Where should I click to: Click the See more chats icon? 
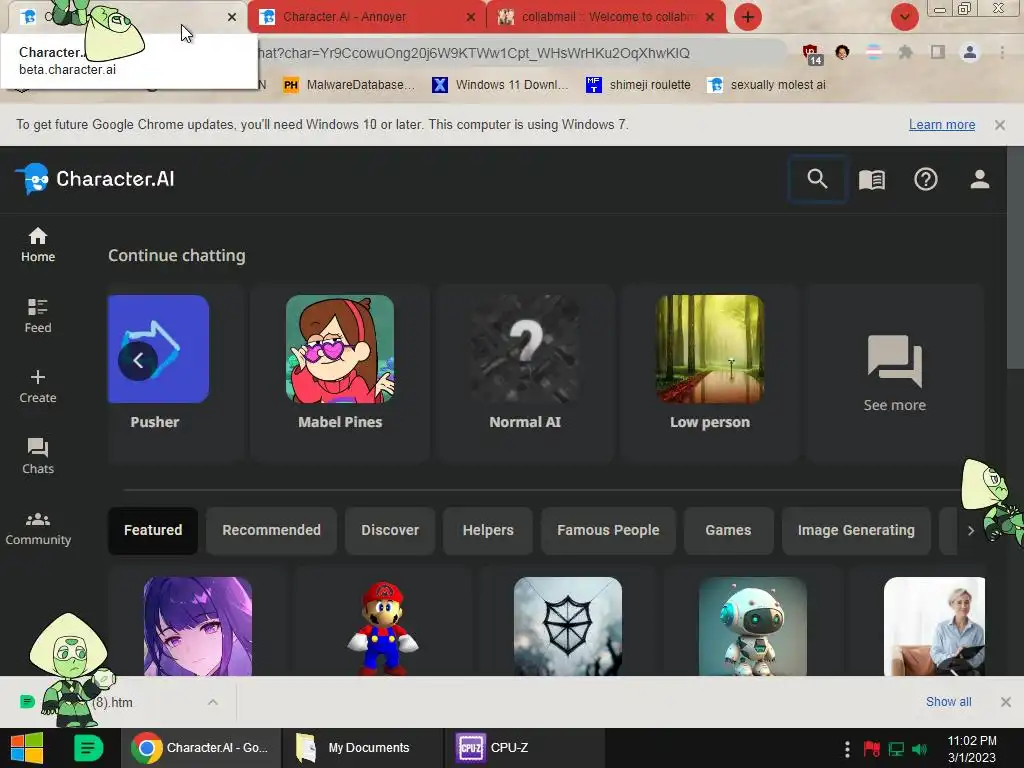pos(895,374)
